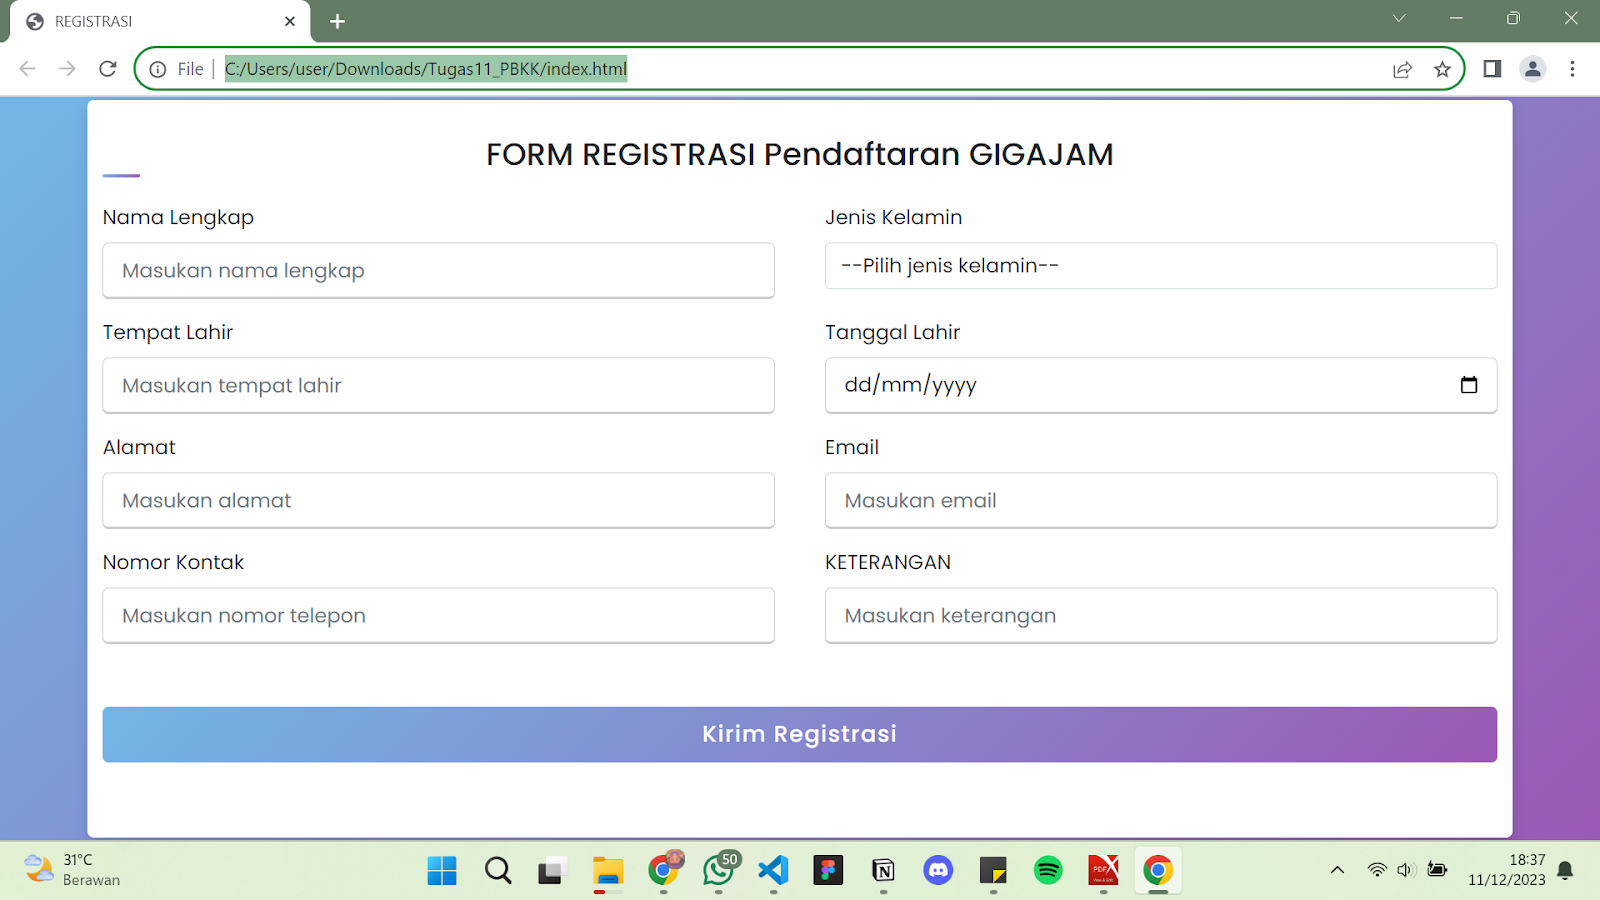Click the form title heading text
The height and width of the screenshot is (900, 1600).
click(x=800, y=154)
